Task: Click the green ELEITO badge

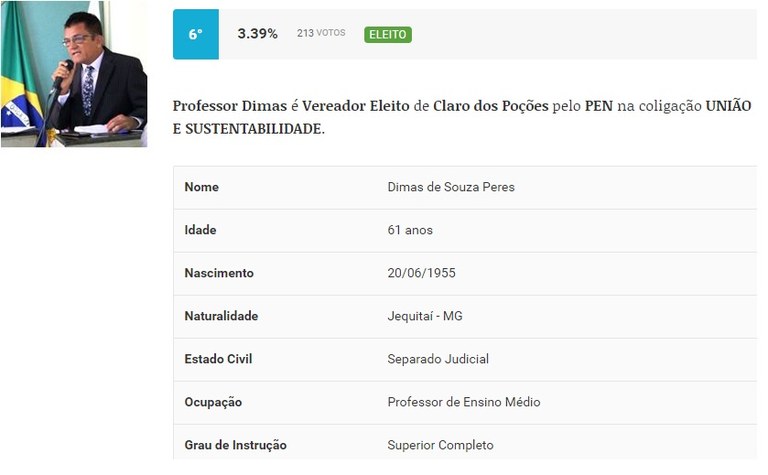Action: point(388,35)
